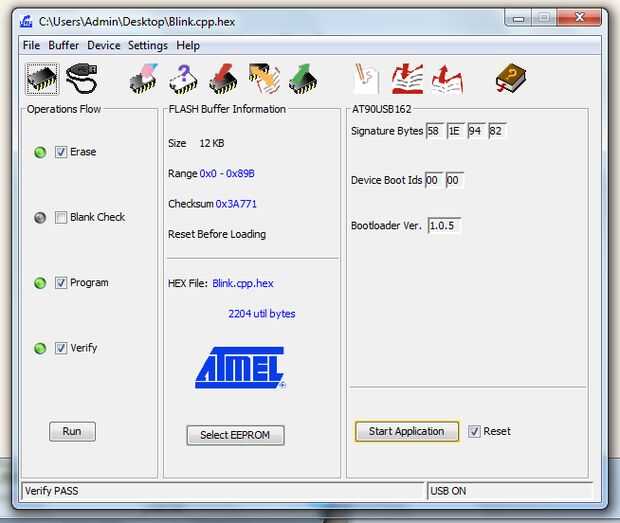620x523 pixels.
Task: Open the Device menu
Action: tap(104, 45)
